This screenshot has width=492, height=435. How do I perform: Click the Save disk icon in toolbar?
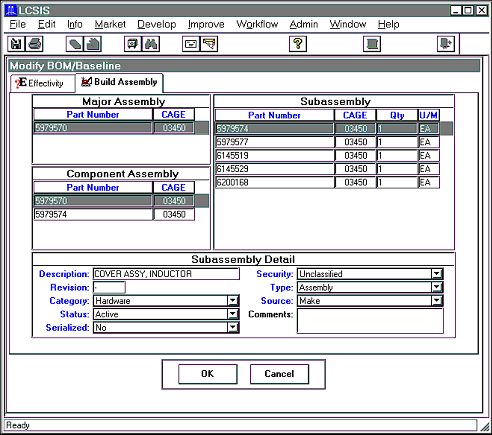16,44
